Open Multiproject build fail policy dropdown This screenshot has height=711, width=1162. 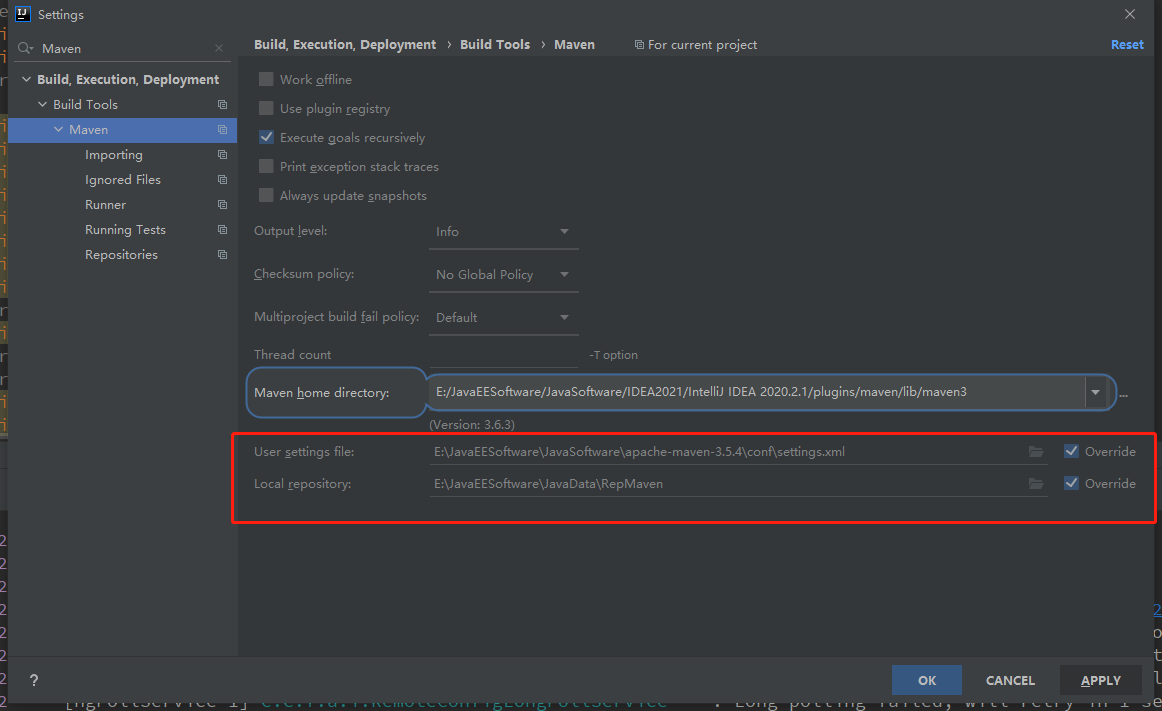(503, 318)
